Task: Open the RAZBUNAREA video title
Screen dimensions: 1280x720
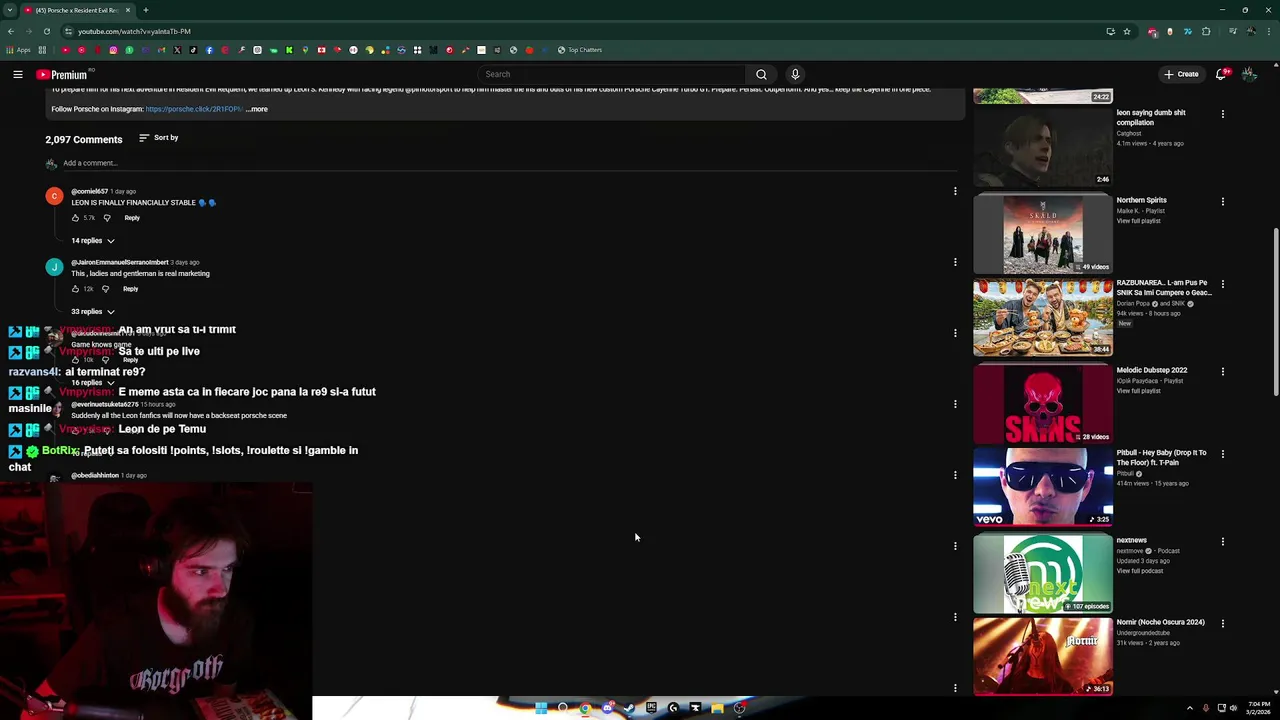Action: tap(1163, 288)
